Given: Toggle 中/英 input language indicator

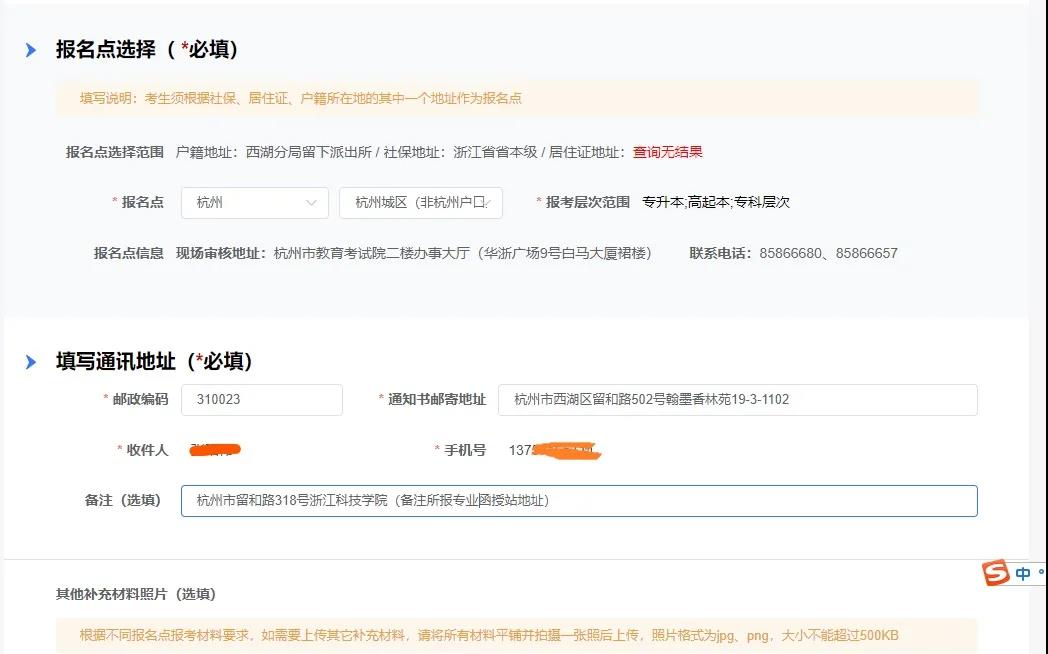Looking at the screenshot, I should pos(1025,573).
